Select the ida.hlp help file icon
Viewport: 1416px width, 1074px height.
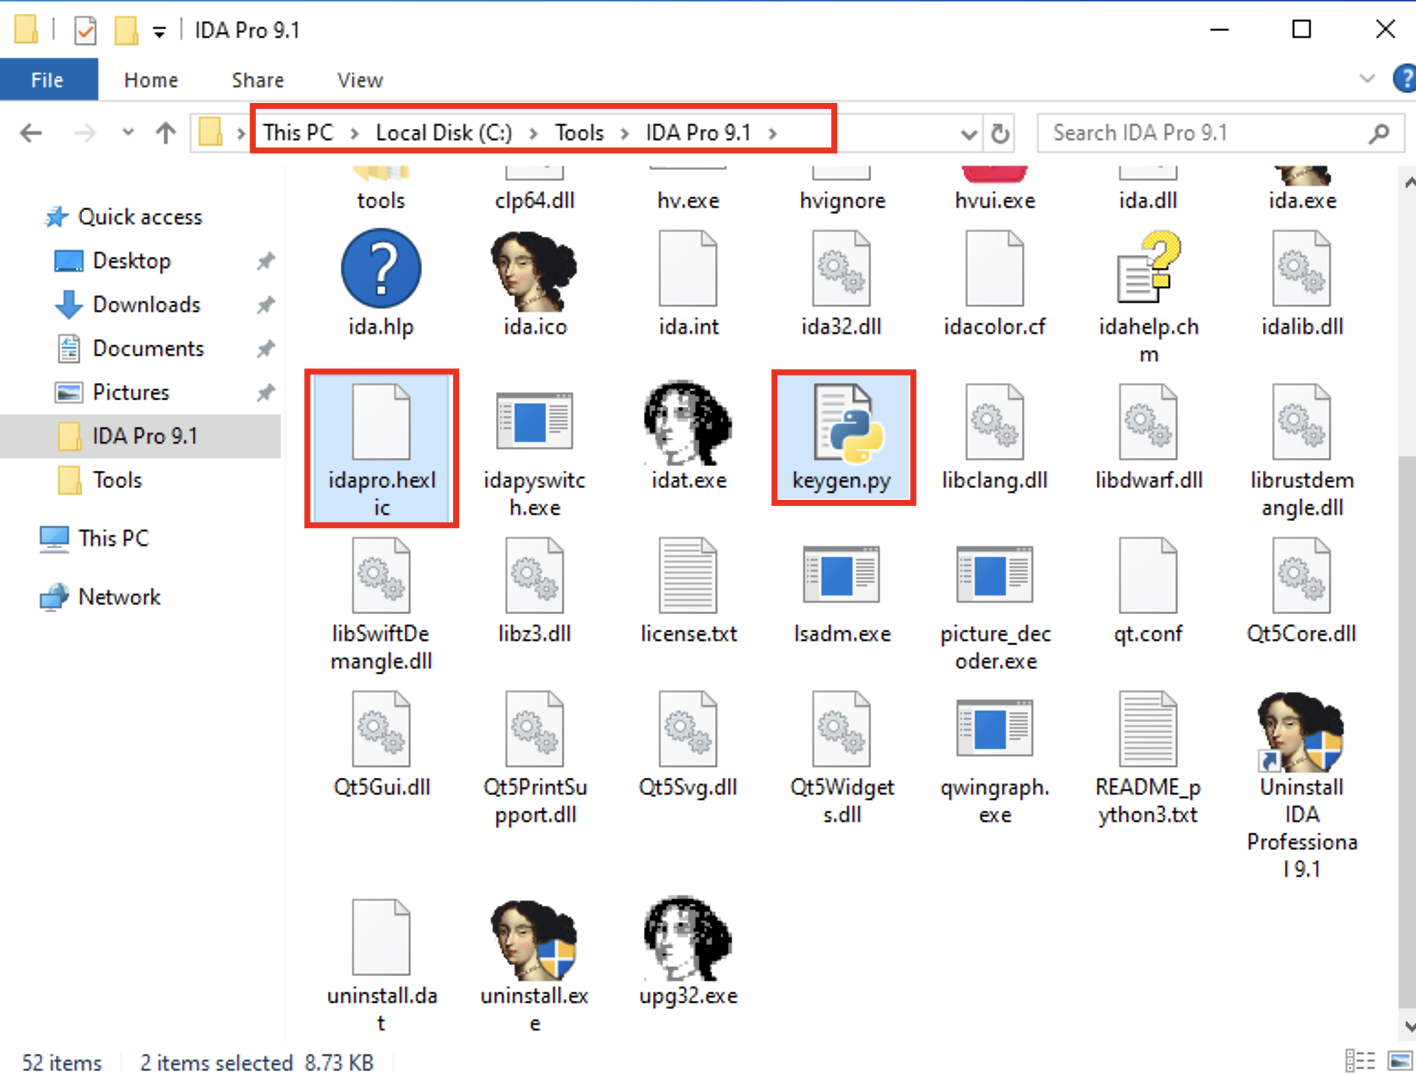381,268
